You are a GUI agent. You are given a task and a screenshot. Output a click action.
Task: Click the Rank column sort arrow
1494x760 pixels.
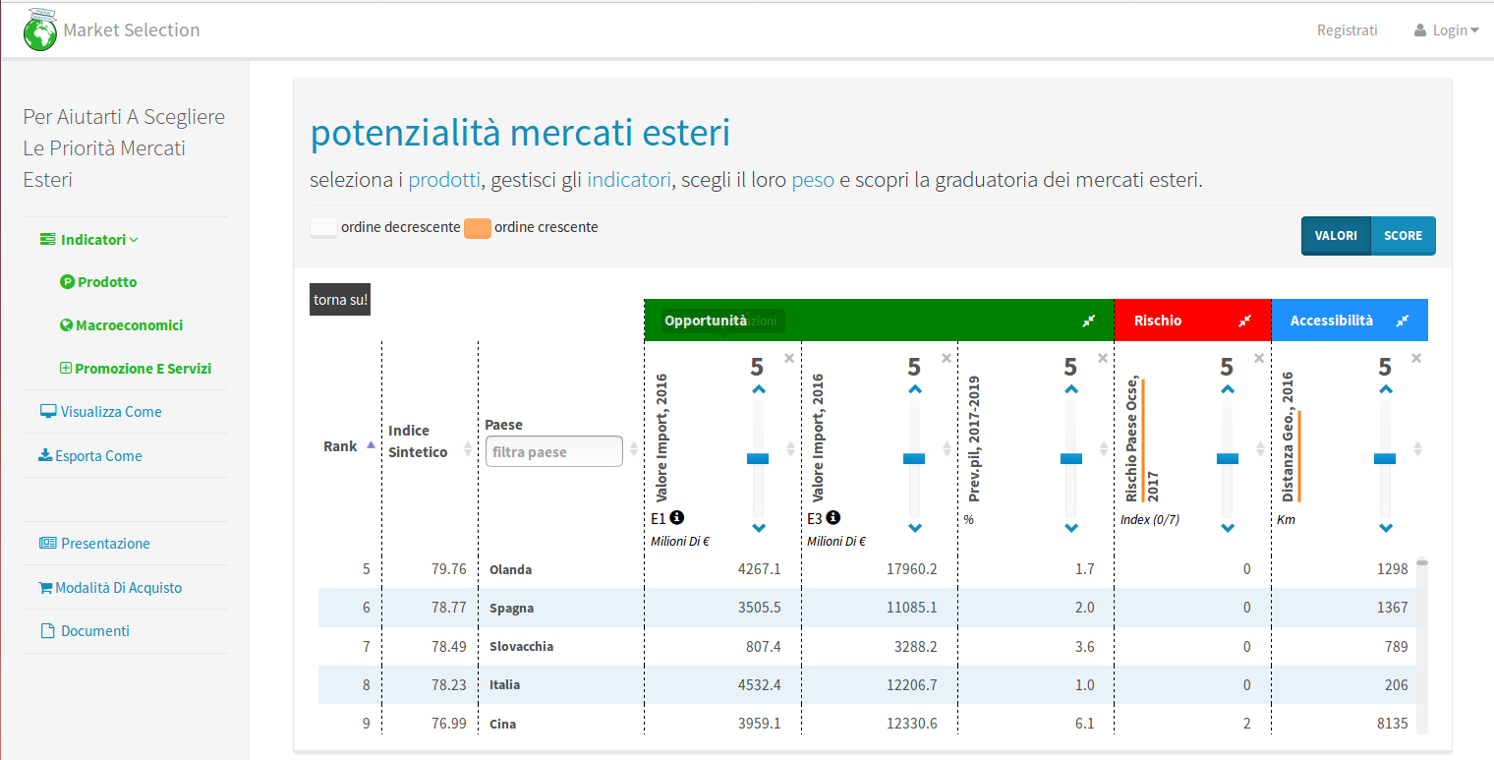(x=369, y=443)
